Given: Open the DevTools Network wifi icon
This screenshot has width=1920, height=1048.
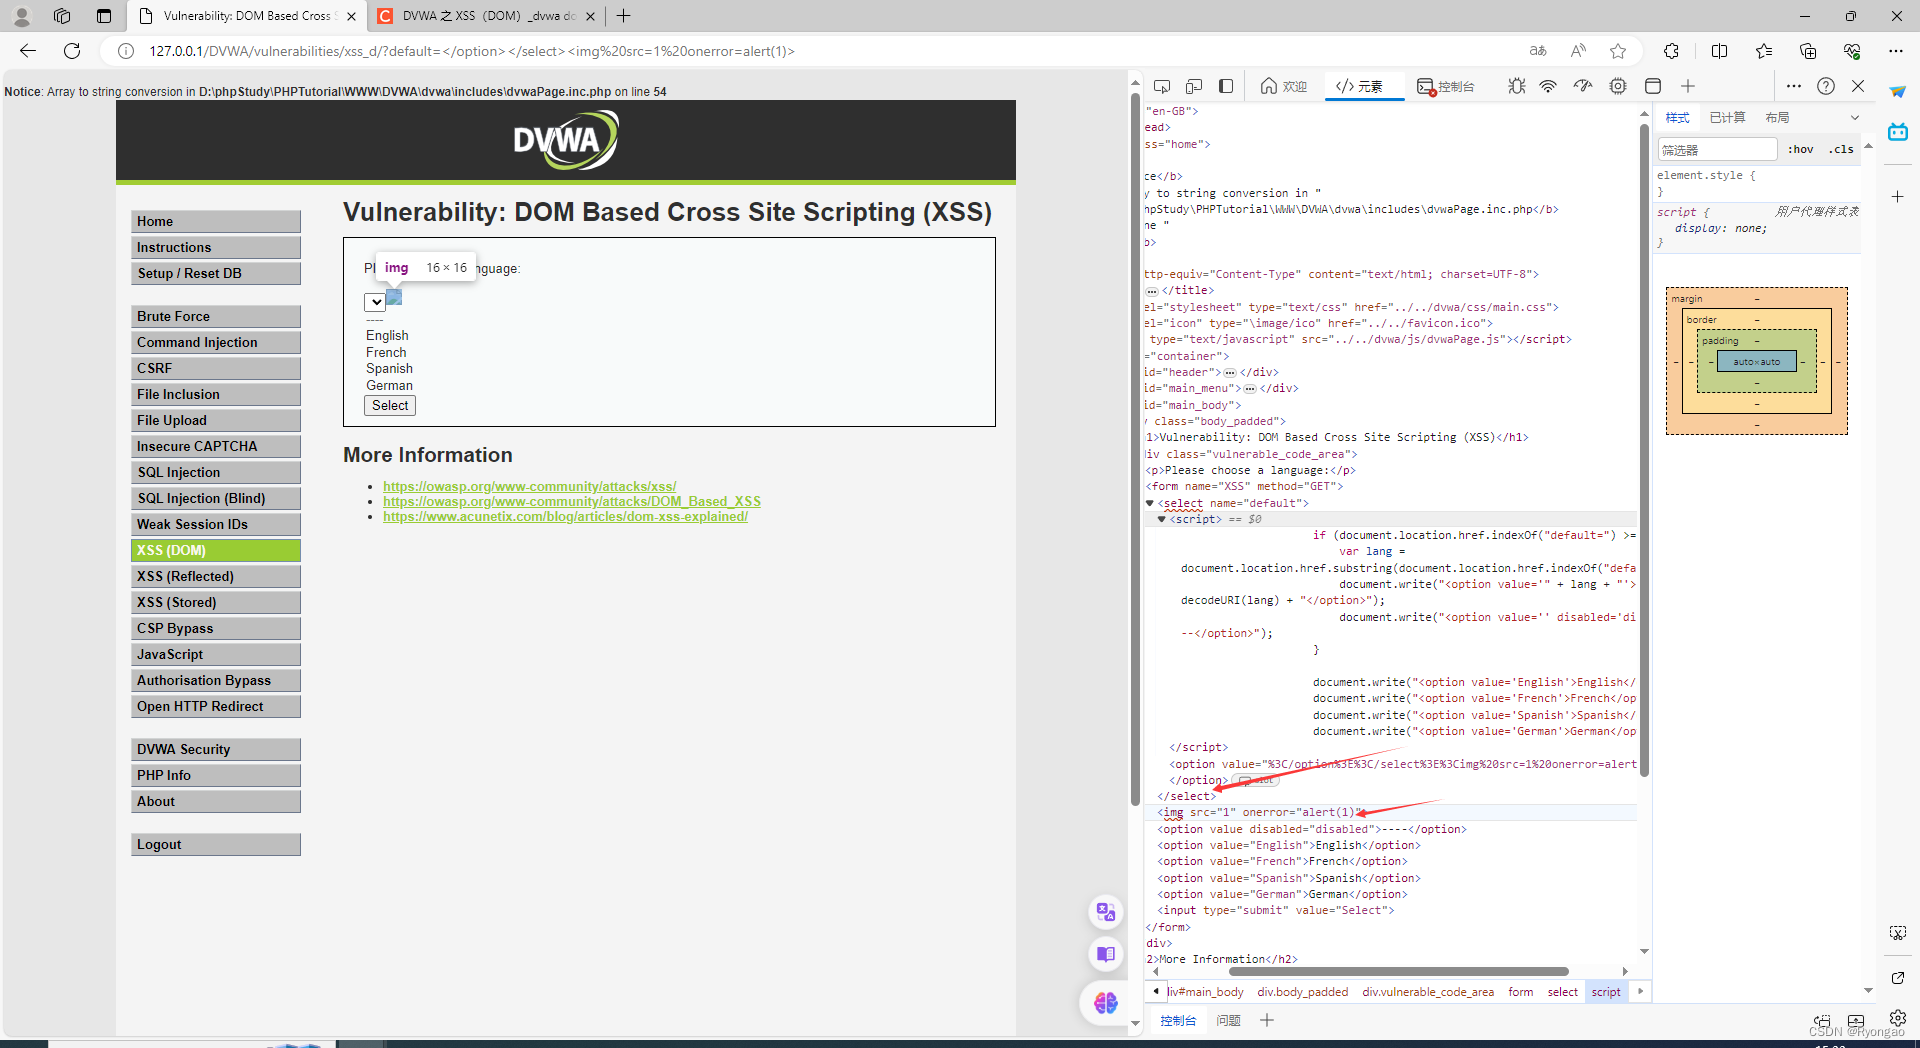Looking at the screenshot, I should 1548,86.
